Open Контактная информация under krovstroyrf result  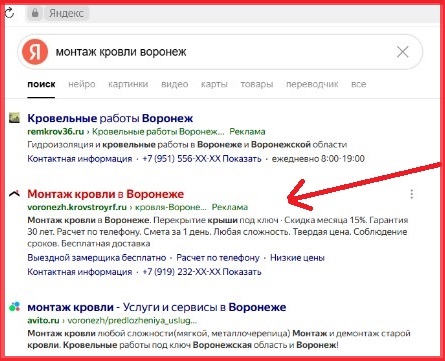[x=80, y=272]
